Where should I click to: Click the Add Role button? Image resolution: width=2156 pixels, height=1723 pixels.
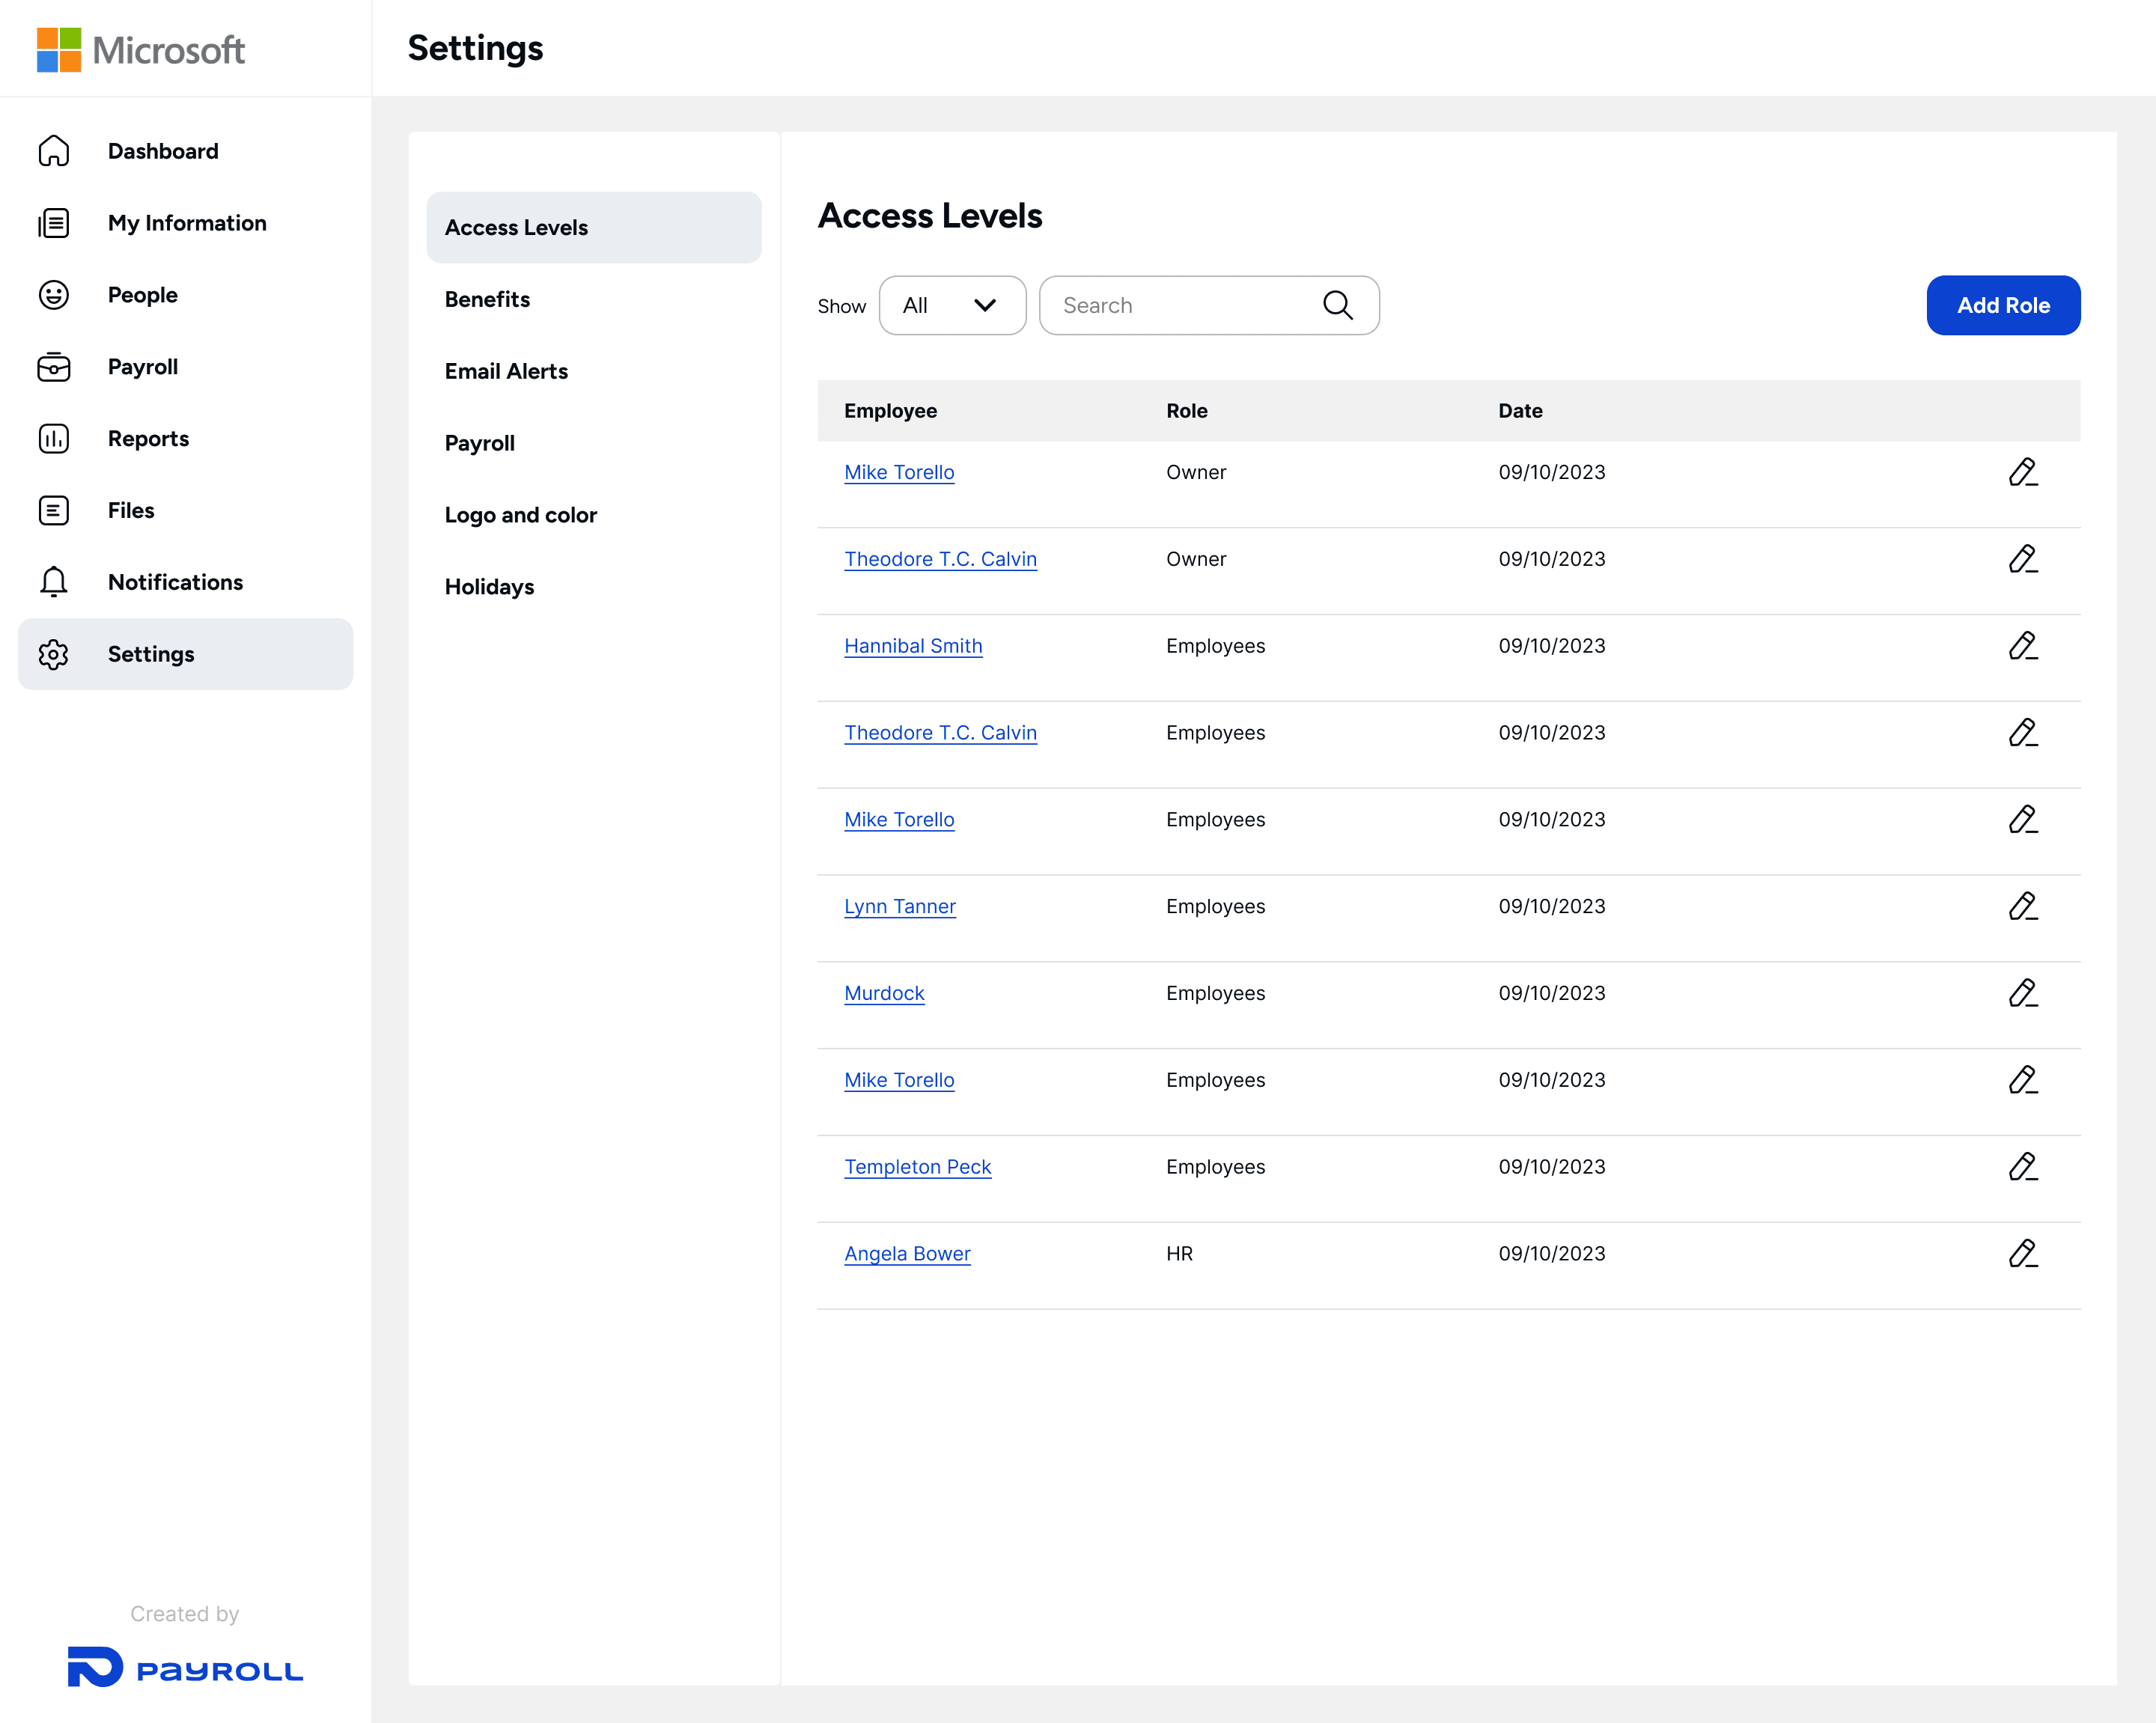coord(2002,305)
